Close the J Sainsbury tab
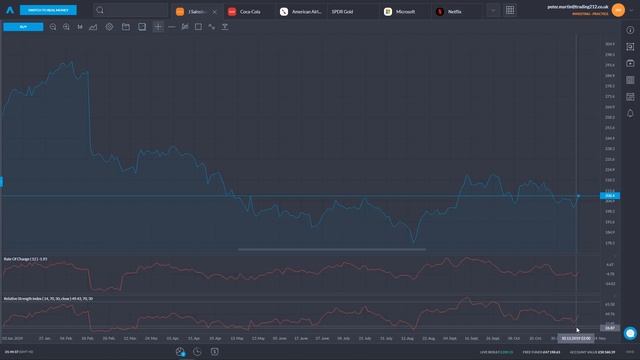The width and height of the screenshot is (640, 360). pyautogui.click(x=215, y=12)
